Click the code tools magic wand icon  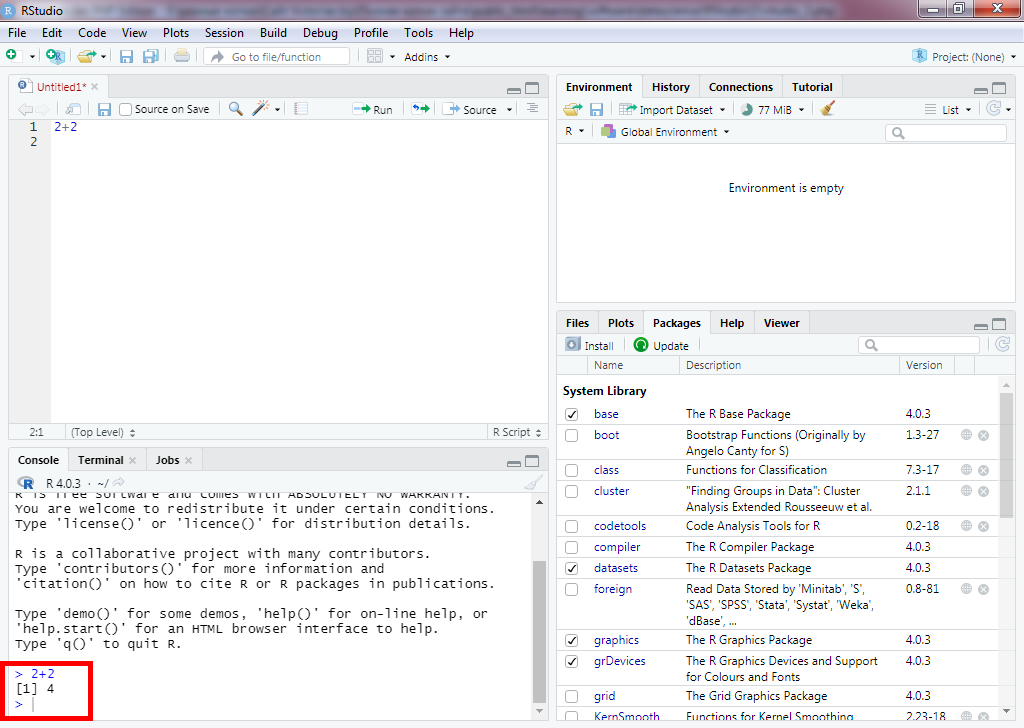pyautogui.click(x=262, y=109)
